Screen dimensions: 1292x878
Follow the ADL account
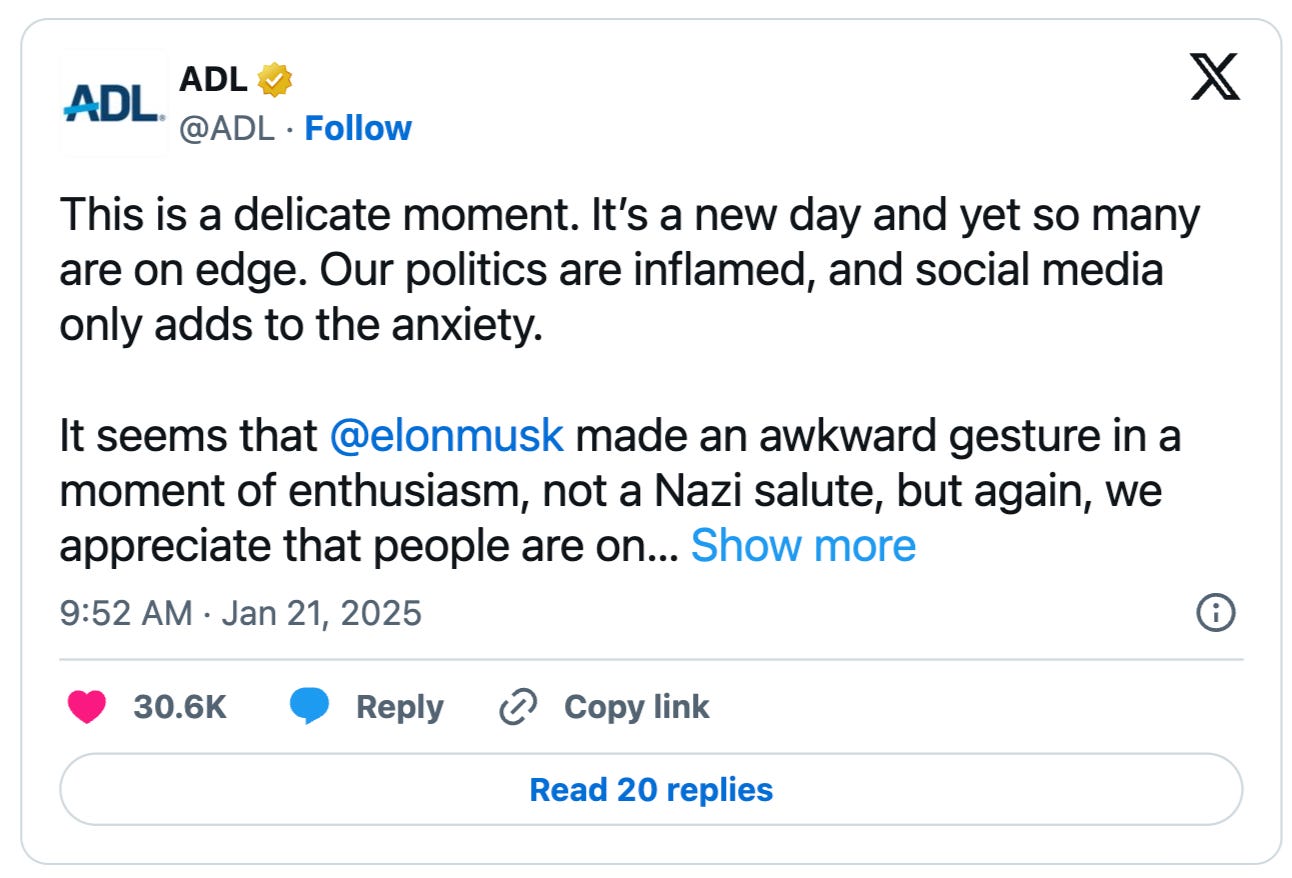tap(358, 128)
